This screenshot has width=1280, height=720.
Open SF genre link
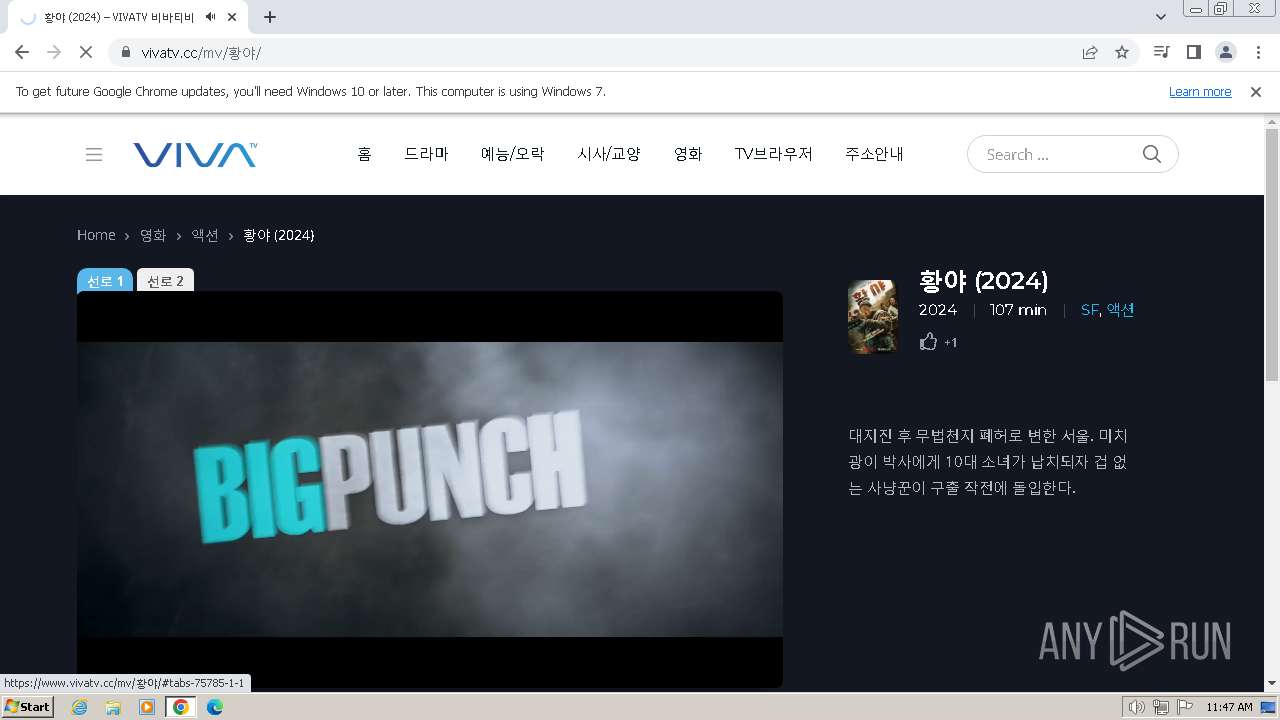[x=1089, y=310]
